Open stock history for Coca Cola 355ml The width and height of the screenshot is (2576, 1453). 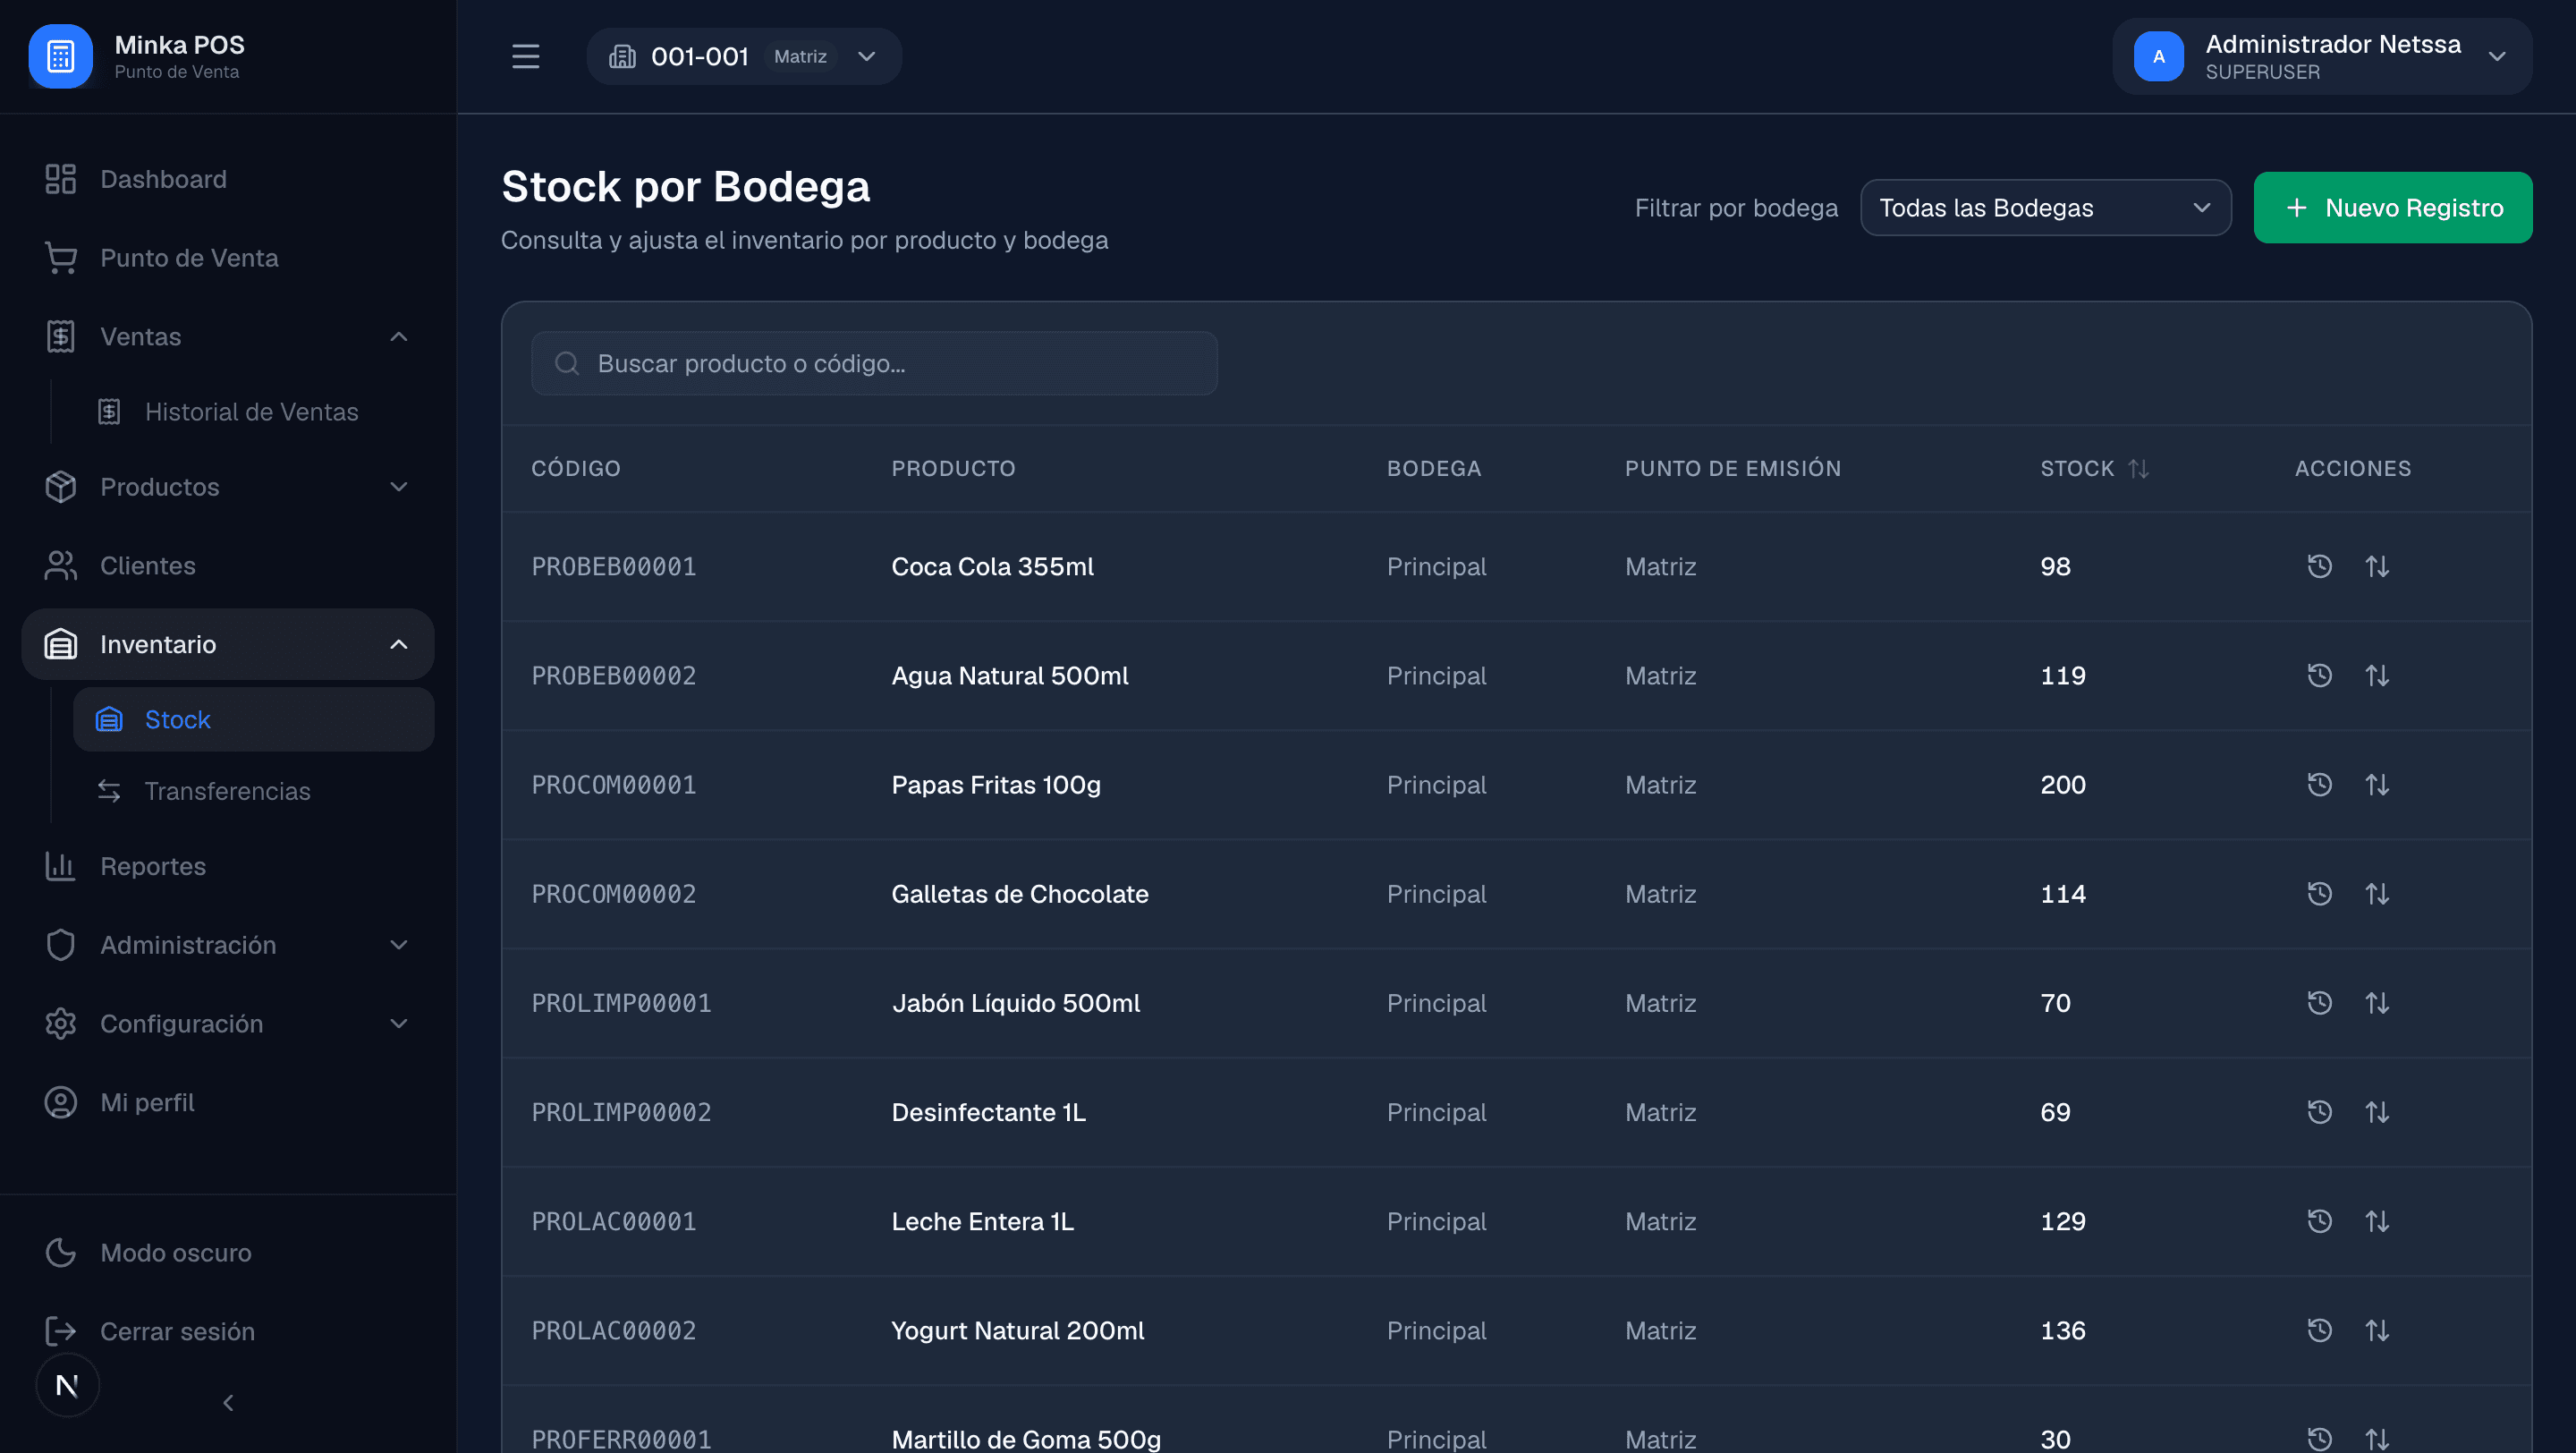(x=2319, y=566)
